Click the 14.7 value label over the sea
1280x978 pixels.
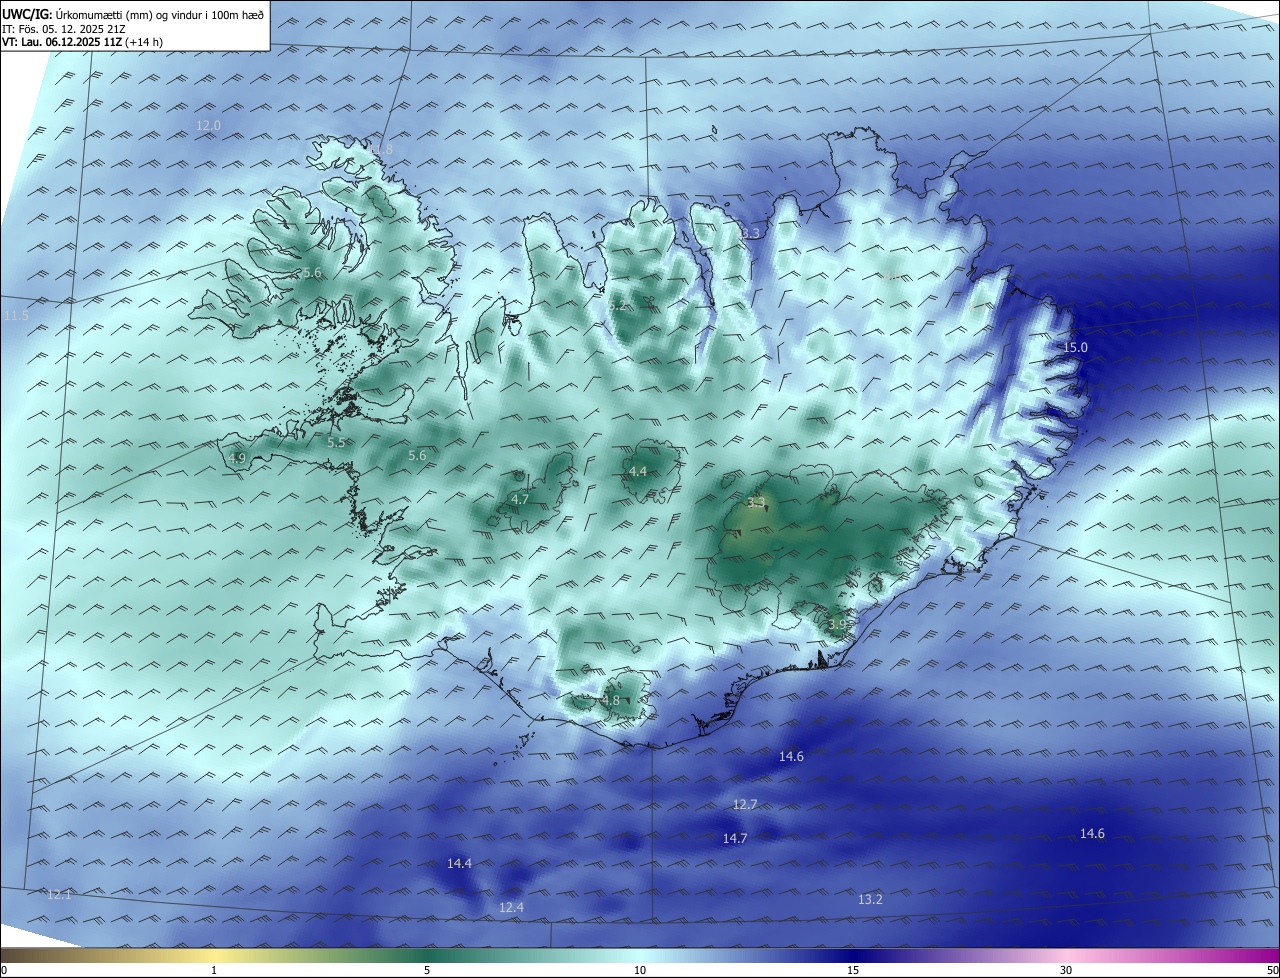[x=735, y=838]
